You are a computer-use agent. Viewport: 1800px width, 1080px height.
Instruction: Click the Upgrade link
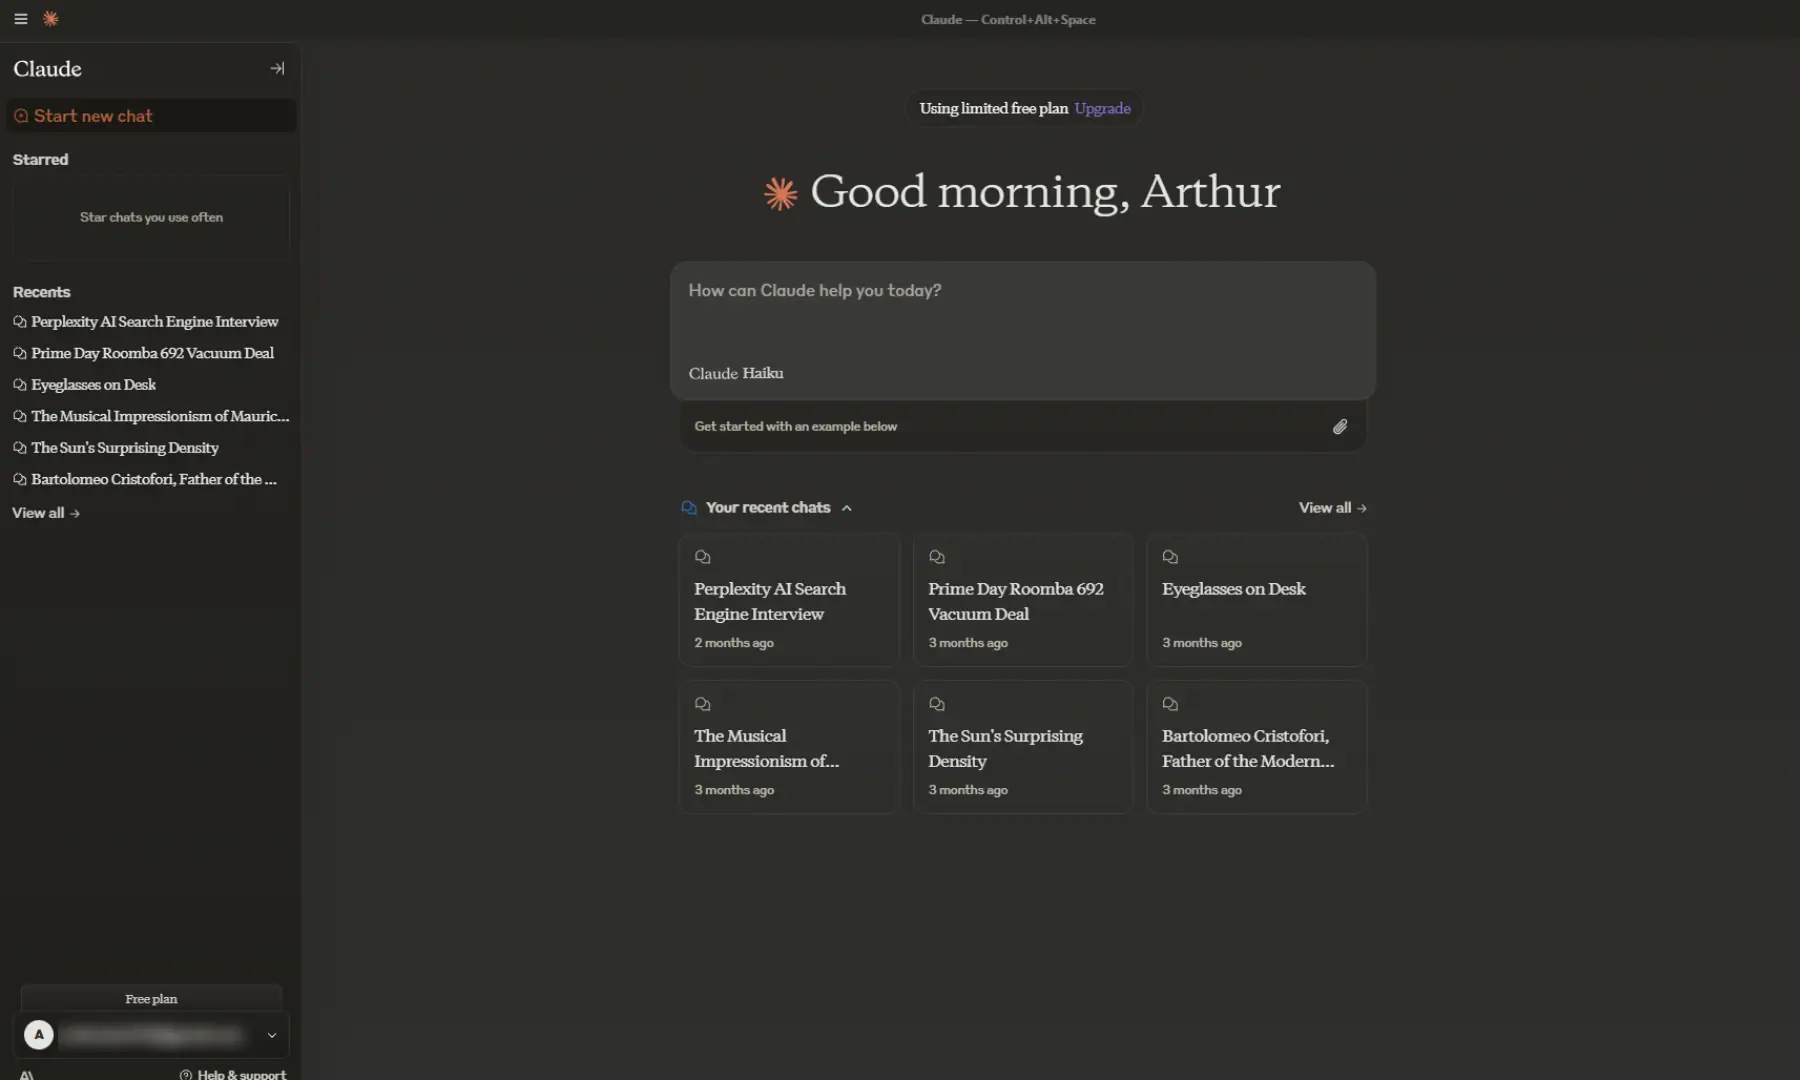coord(1102,108)
